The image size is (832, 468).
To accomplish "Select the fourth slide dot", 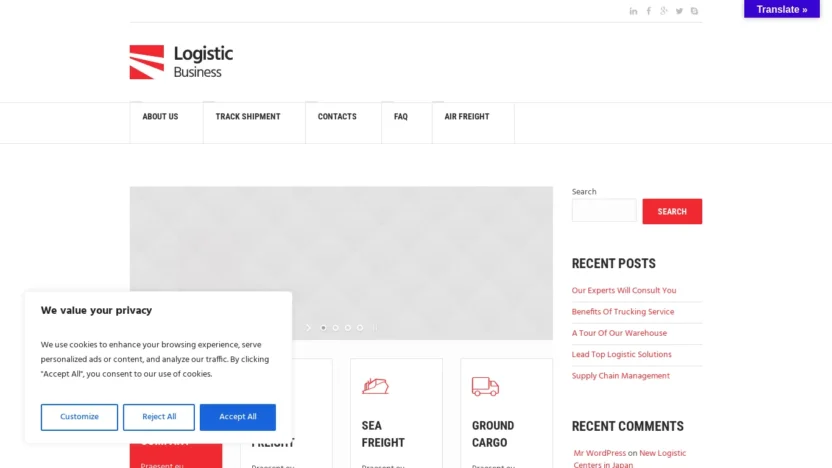I will pos(360,328).
